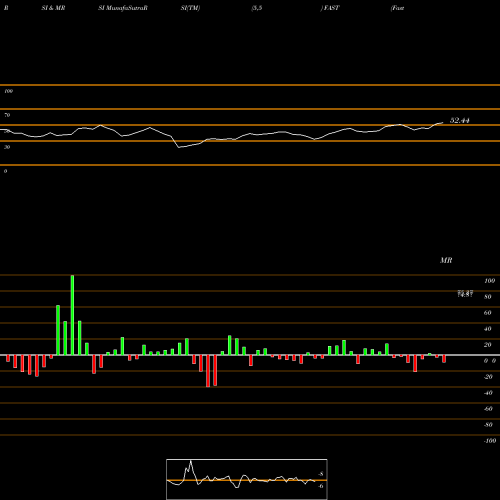Click the 74.81 value in the MR panel
The width and height of the screenshot is (500, 500).
click(465, 294)
